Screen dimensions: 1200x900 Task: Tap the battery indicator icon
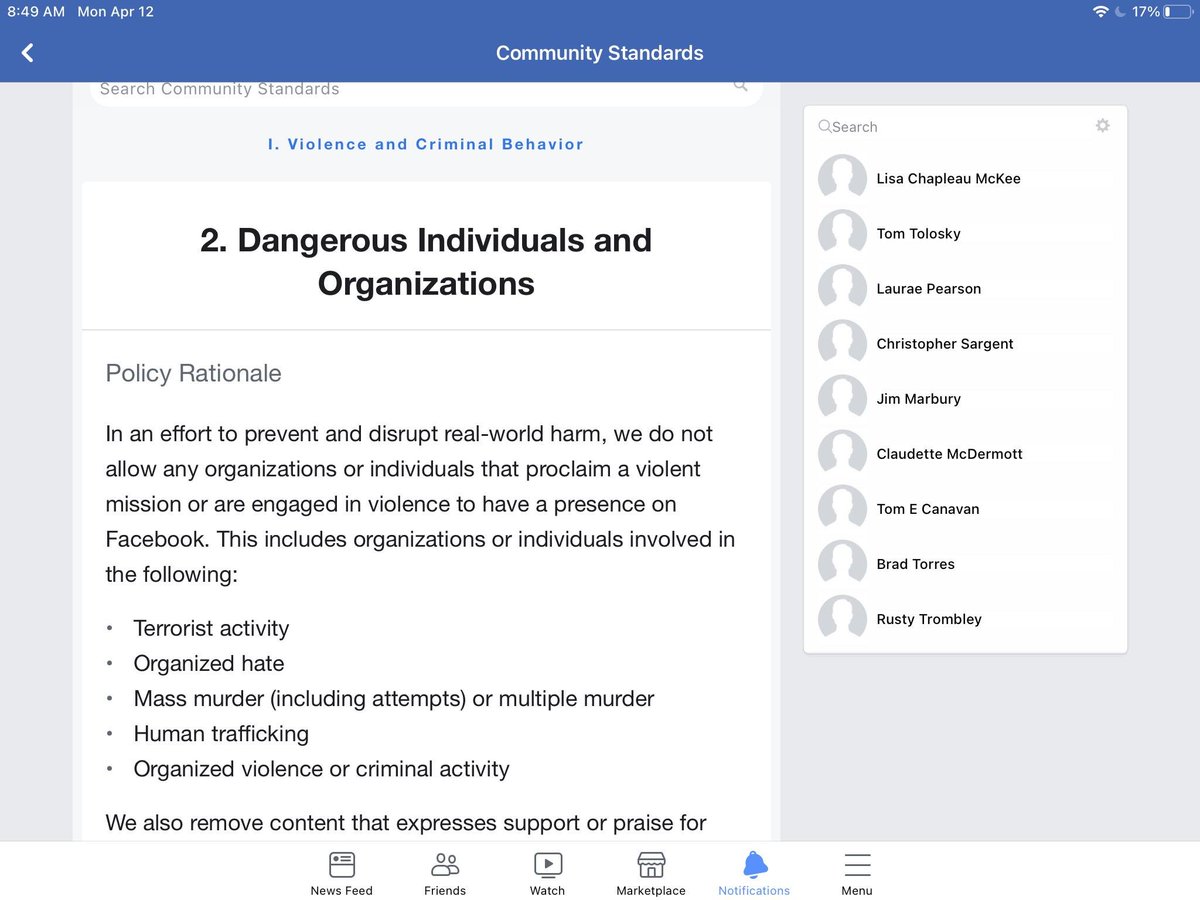(1178, 12)
